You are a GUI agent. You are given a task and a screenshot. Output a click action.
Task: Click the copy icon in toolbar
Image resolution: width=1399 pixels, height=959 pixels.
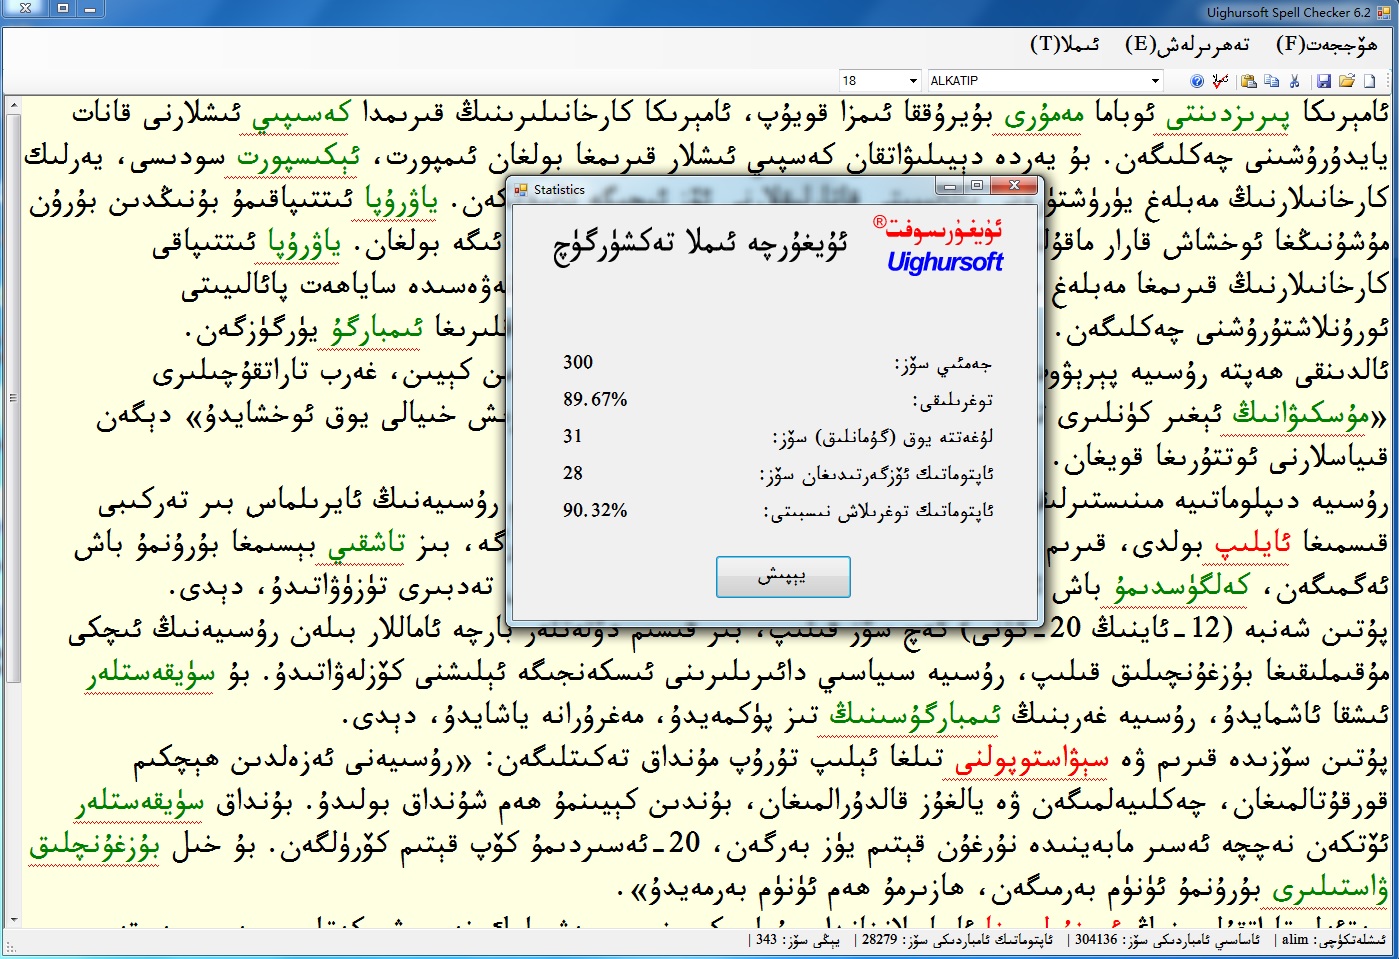pos(1271,81)
